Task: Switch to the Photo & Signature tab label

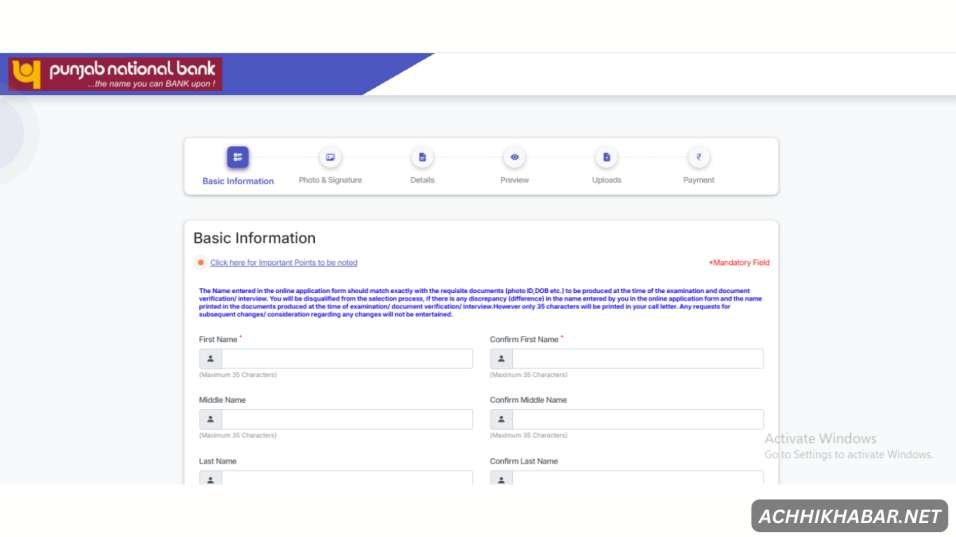Action: pos(330,180)
